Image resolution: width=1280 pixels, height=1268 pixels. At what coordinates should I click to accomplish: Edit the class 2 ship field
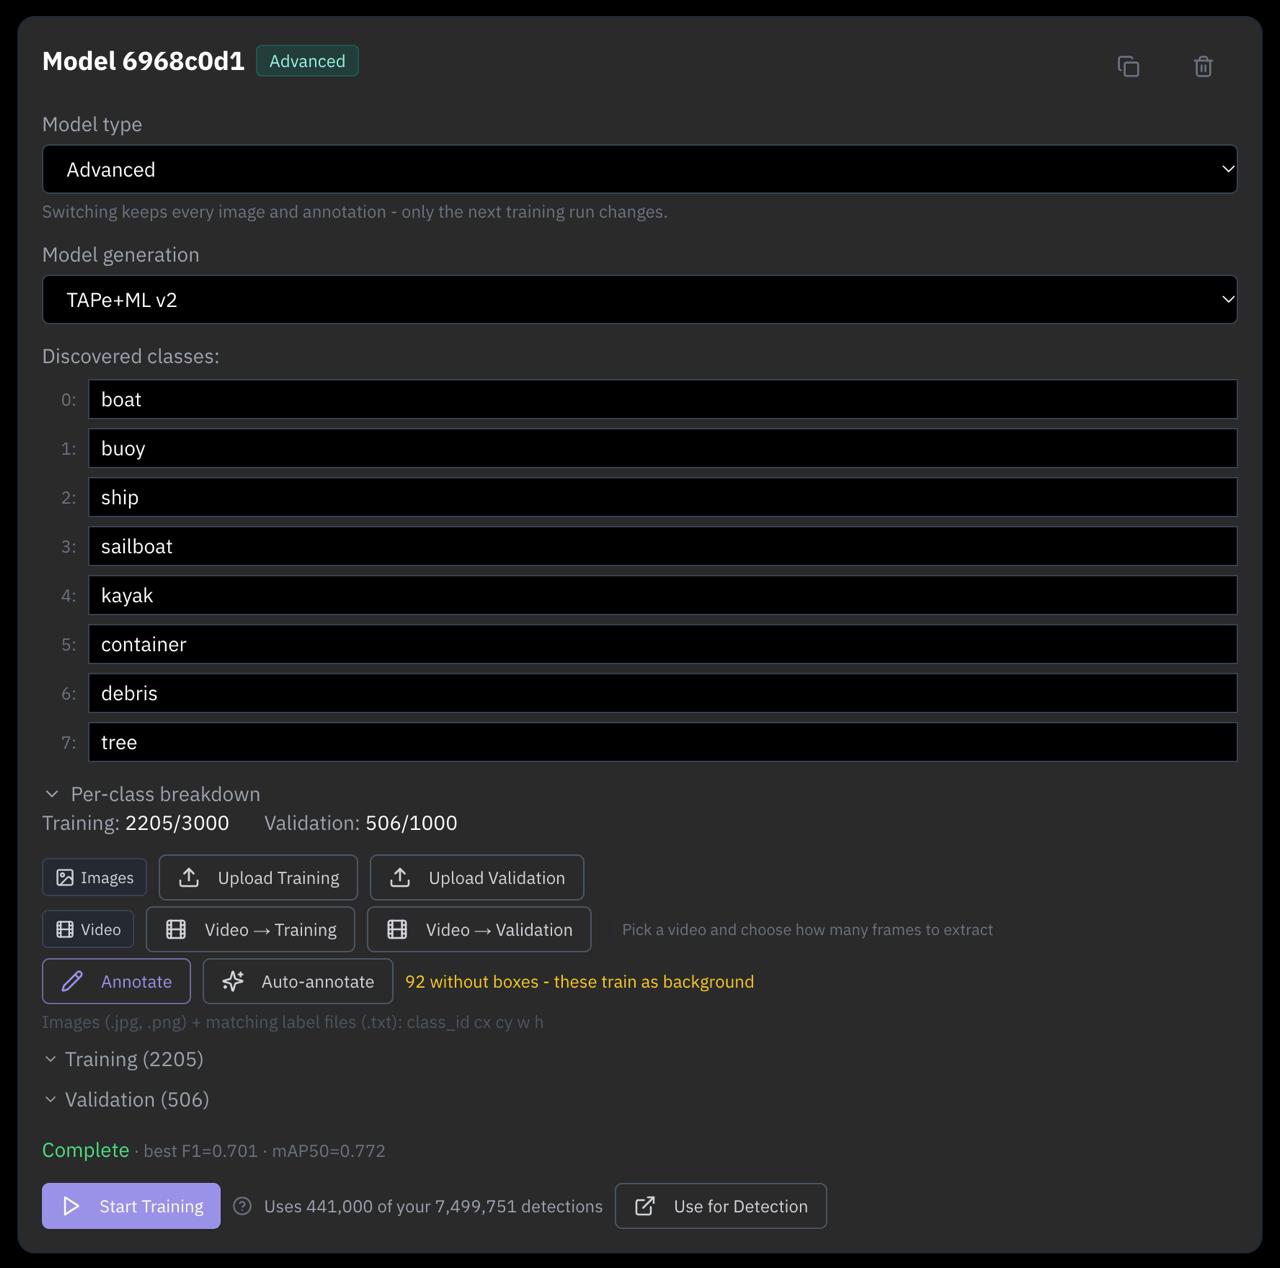(x=663, y=497)
